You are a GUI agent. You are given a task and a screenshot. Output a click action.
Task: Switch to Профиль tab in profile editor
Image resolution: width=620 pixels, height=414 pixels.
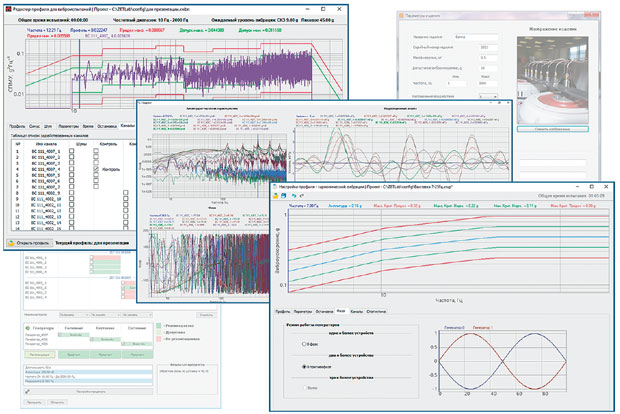[x=17, y=126]
